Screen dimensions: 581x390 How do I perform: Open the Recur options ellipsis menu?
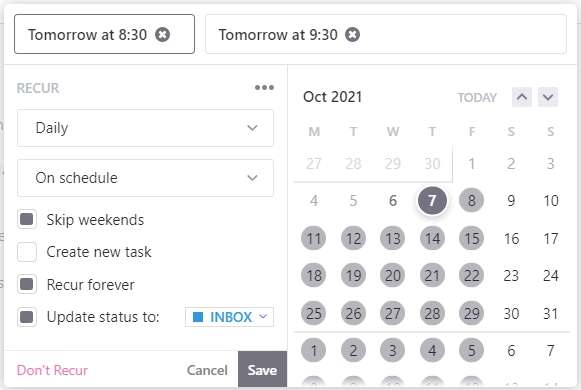click(x=264, y=88)
